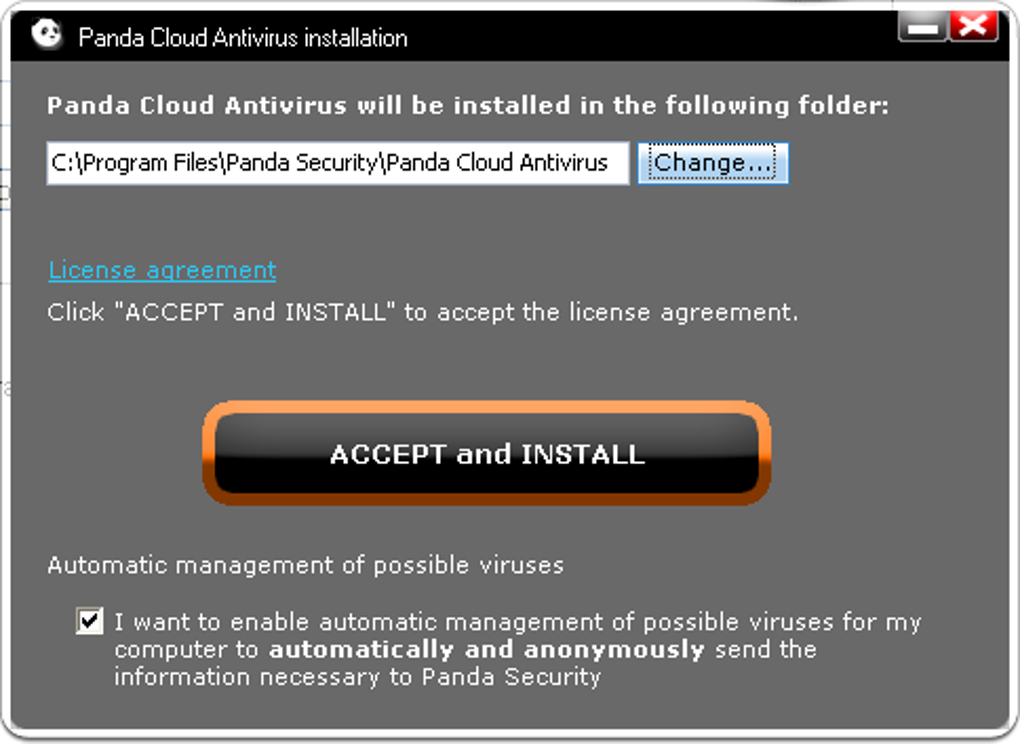Click the panda logo in the title bar
Image resolution: width=1020 pixels, height=744 pixels.
click(46, 35)
